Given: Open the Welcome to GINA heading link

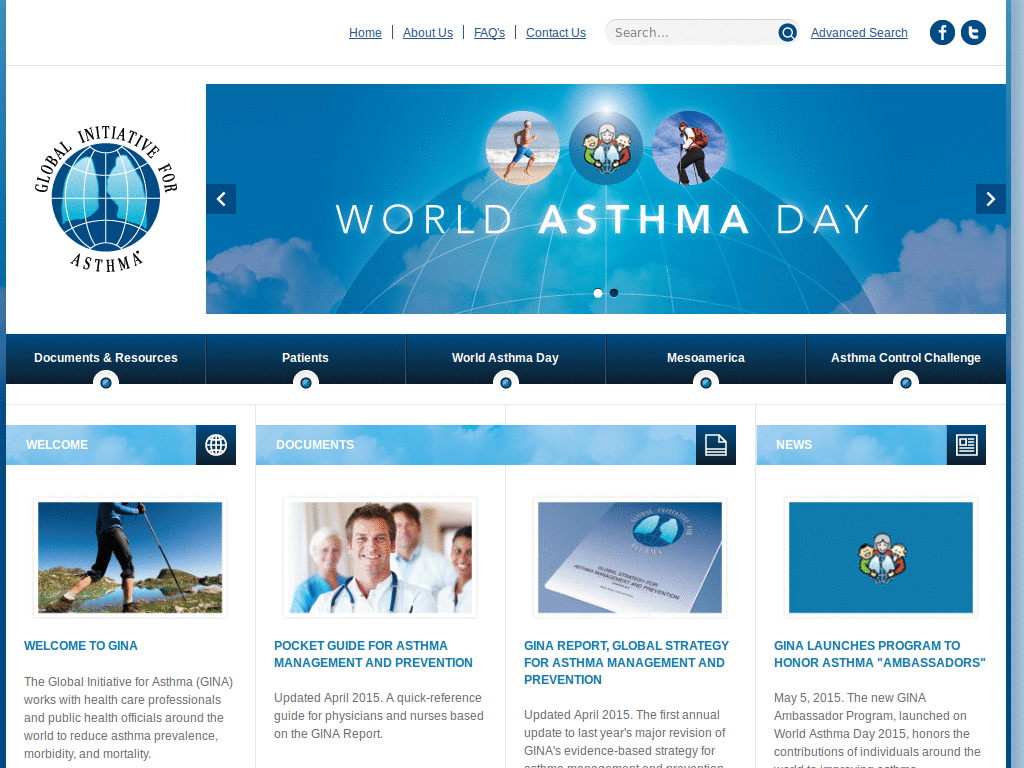Looking at the screenshot, I should click(81, 646).
